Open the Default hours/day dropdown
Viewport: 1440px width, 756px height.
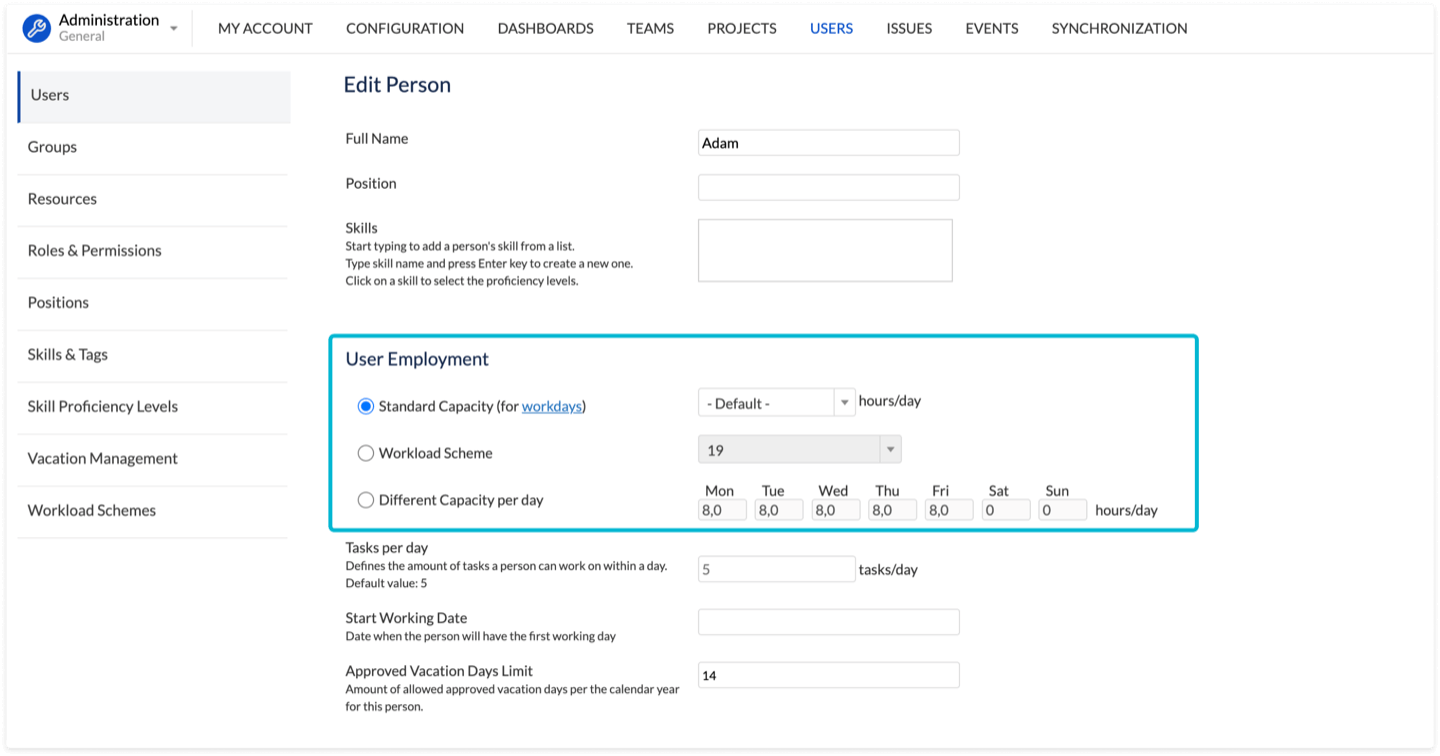pyautogui.click(x=776, y=403)
